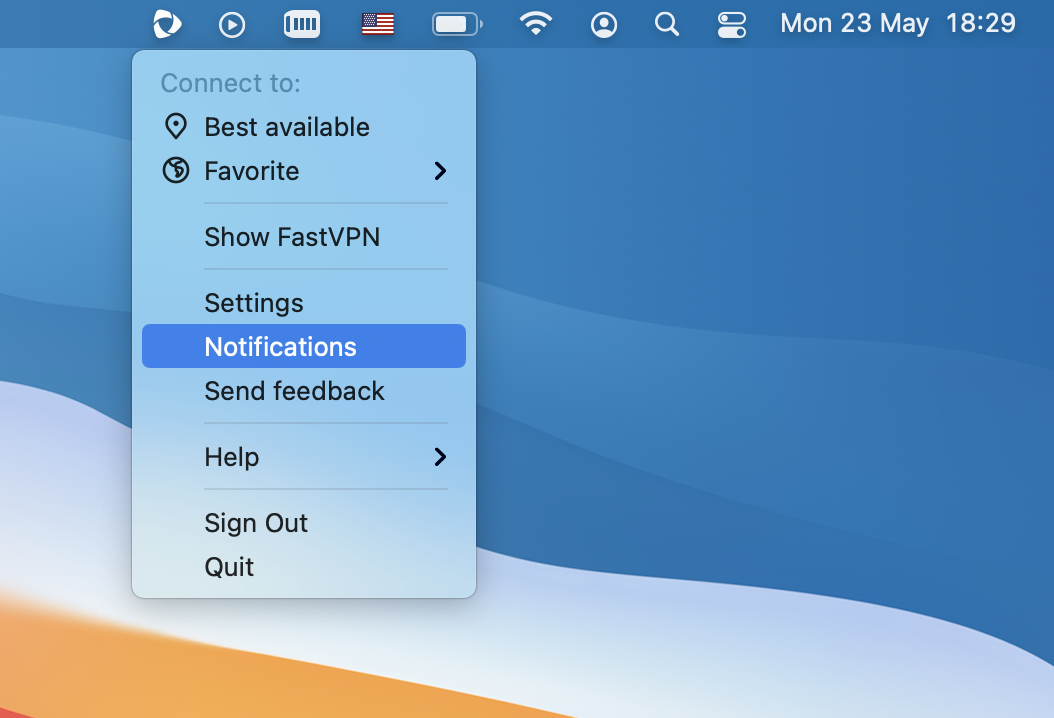Click the globe icon beside Favorite
The height and width of the screenshot is (718, 1054).
[x=175, y=170]
